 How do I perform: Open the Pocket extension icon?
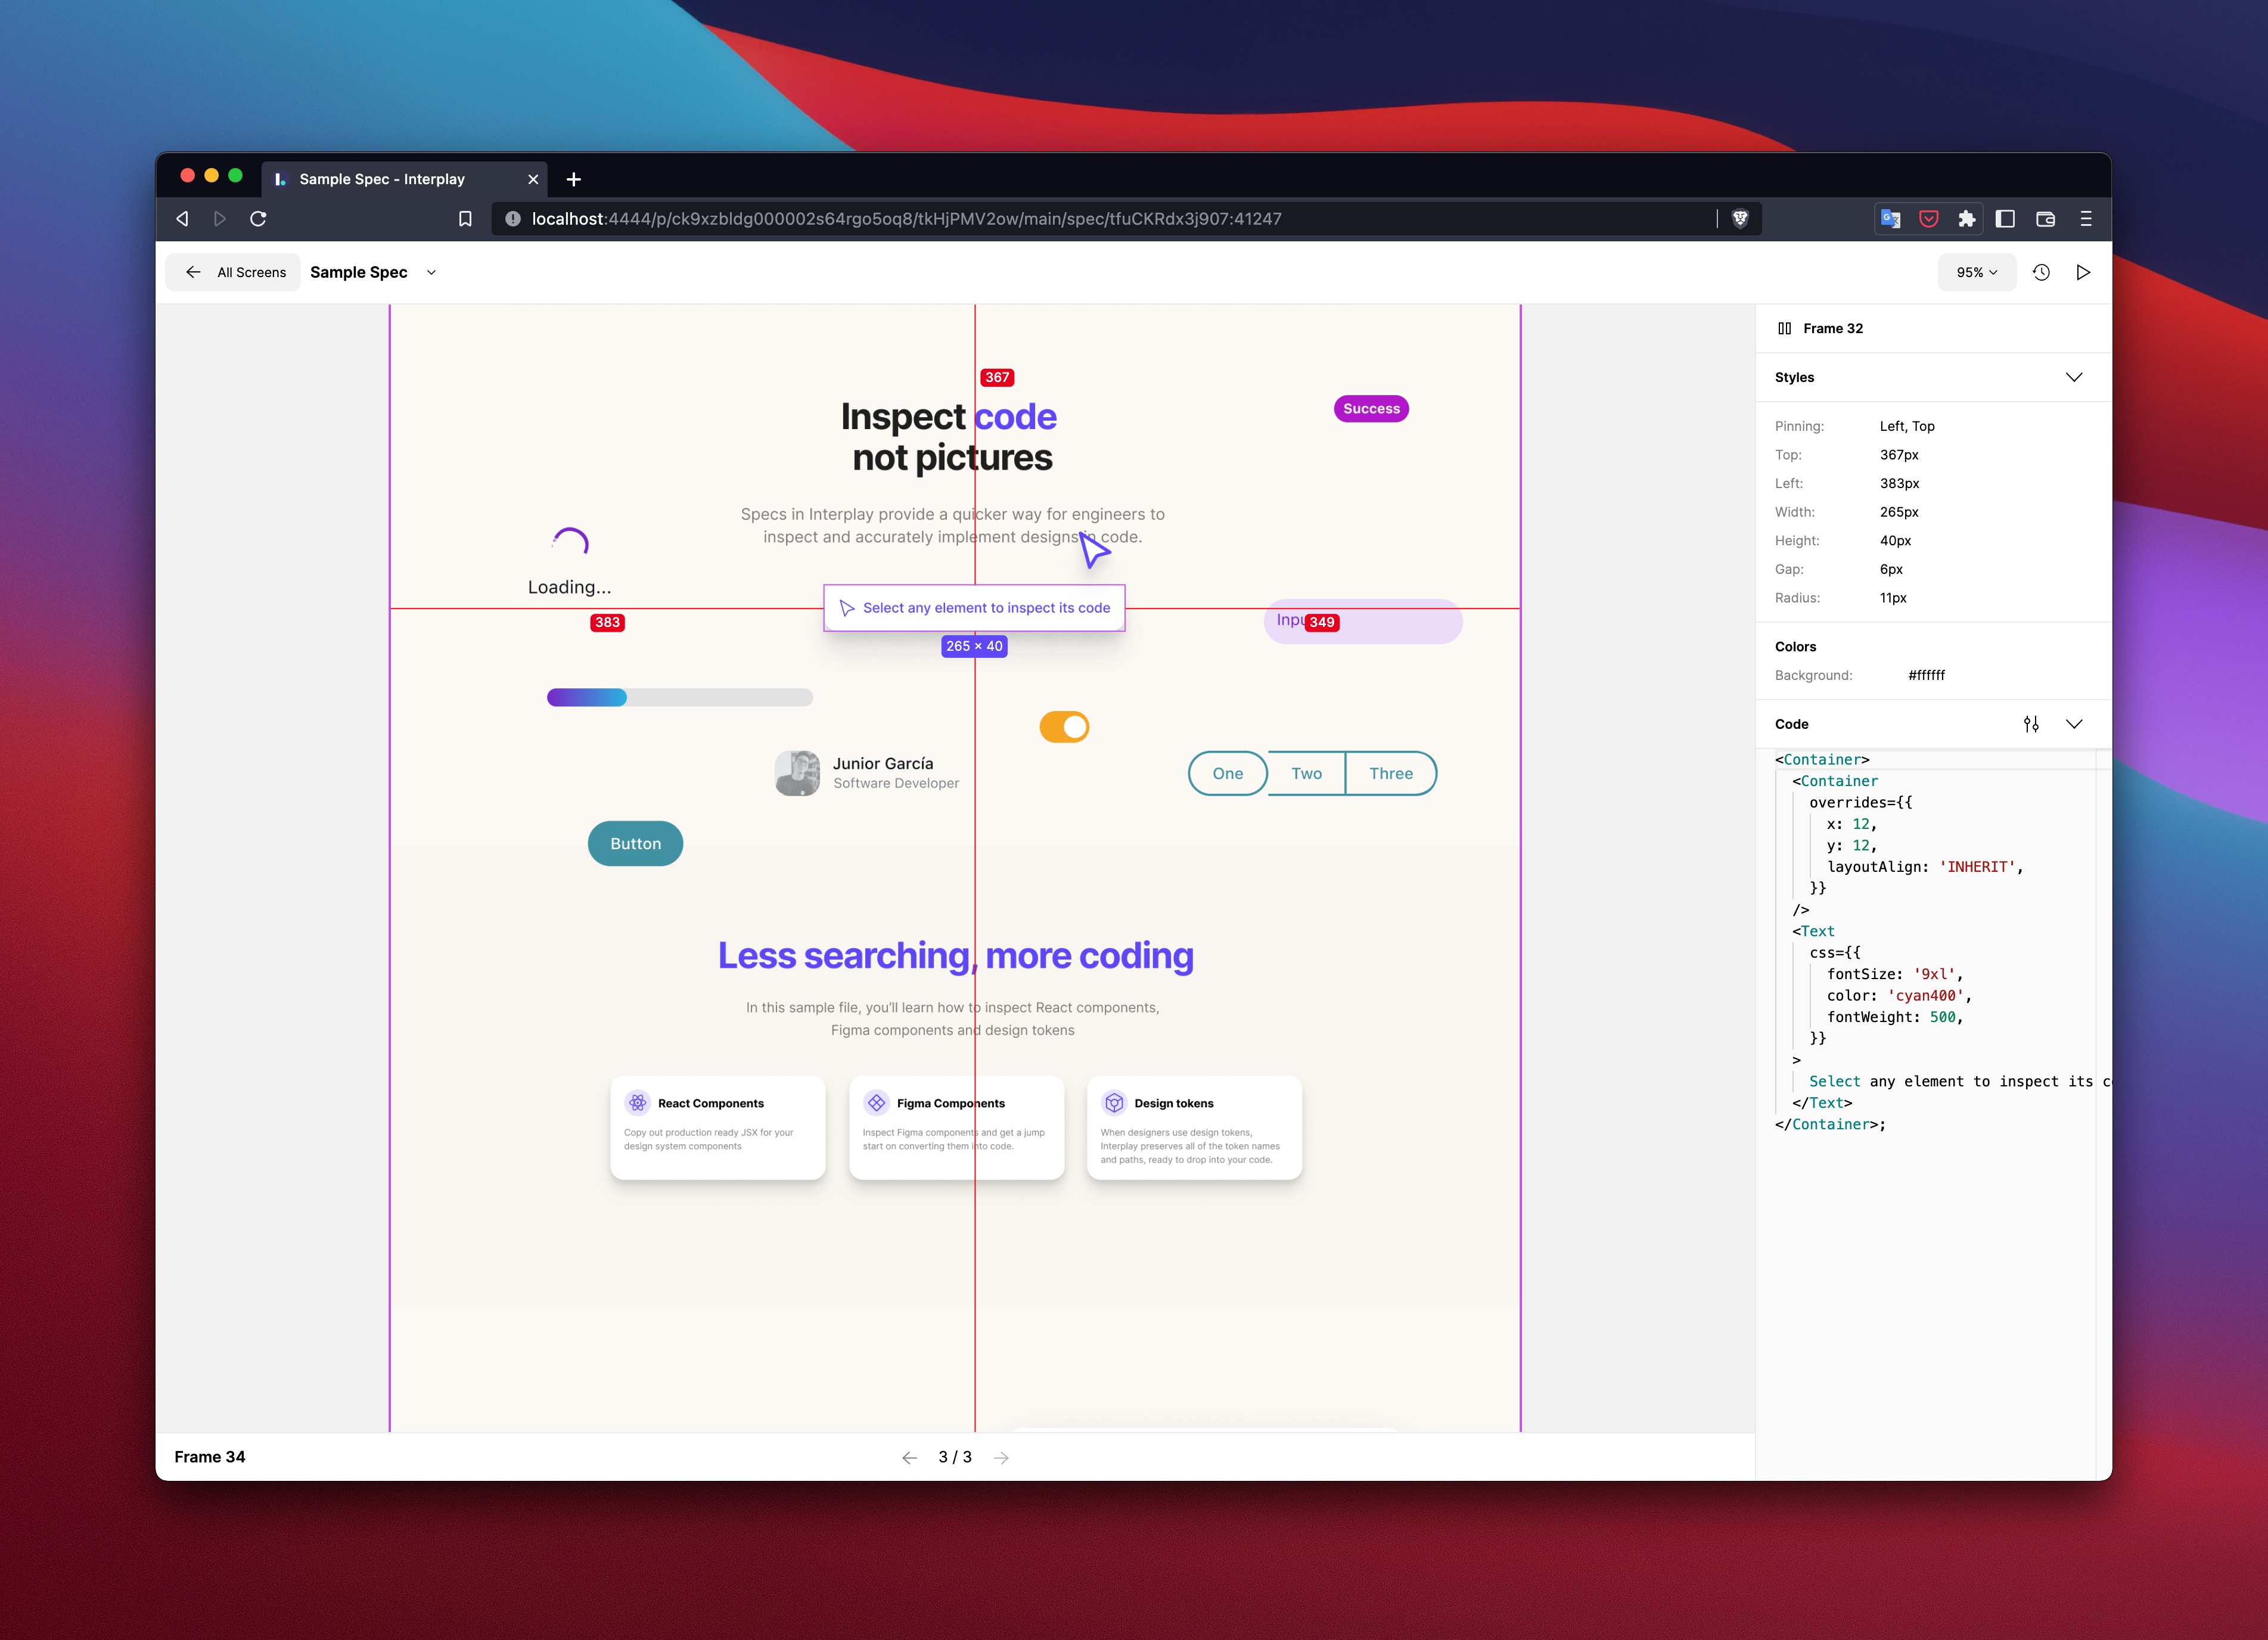tap(1929, 219)
